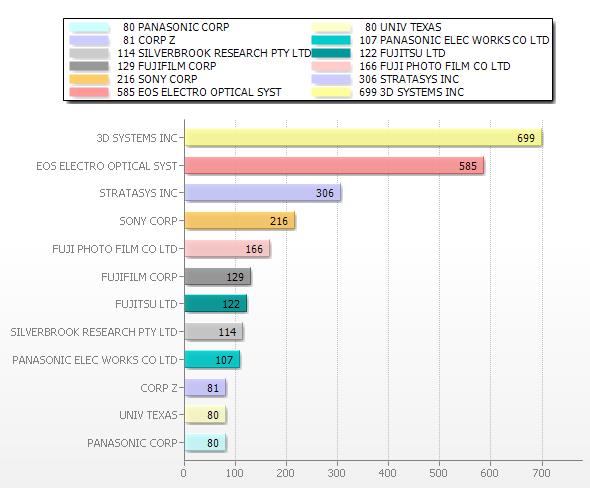This screenshot has width=590, height=488.
Task: Click legend text '80 PANASONIC CORP'
Action: pyautogui.click(x=176, y=27)
